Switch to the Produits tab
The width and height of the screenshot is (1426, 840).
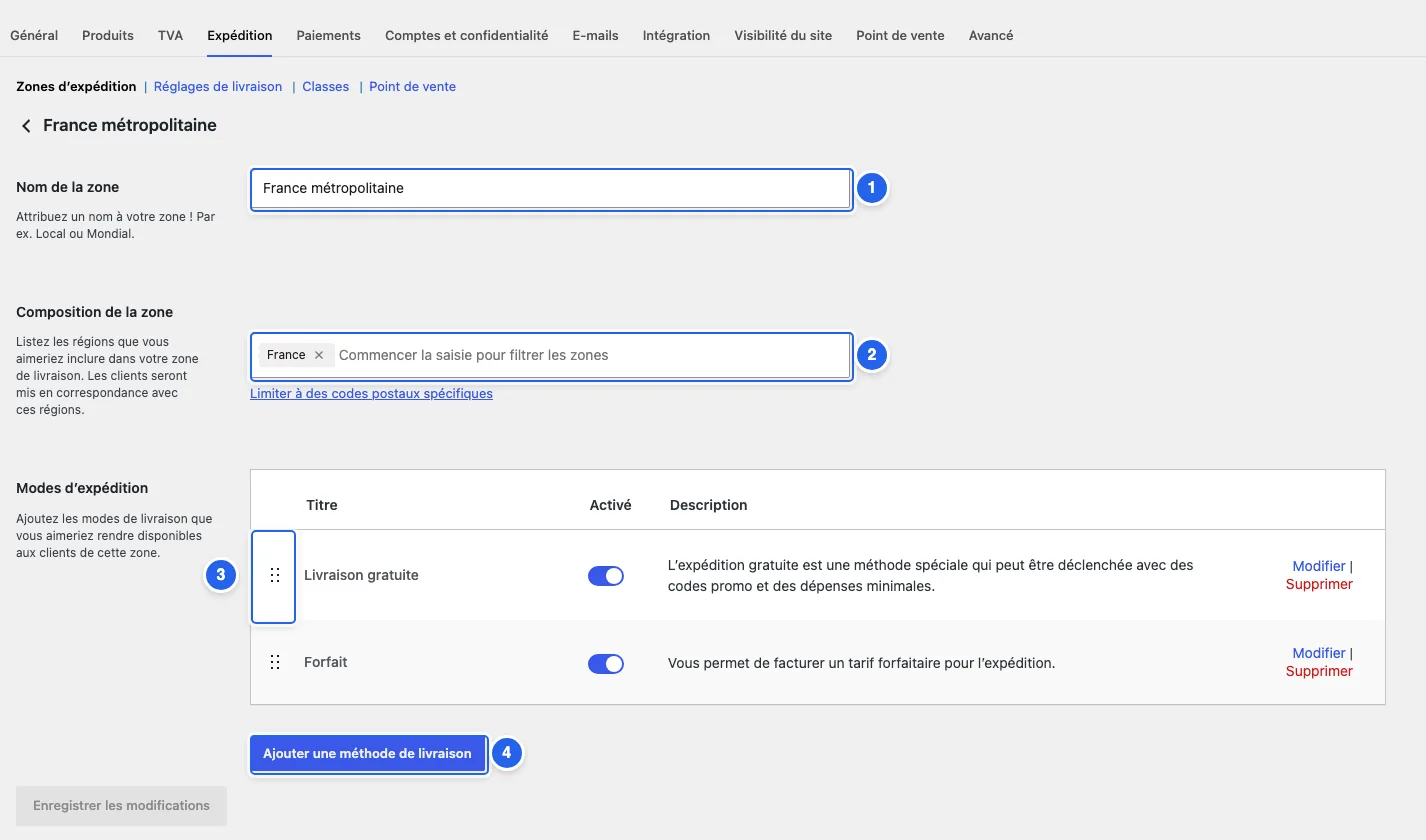pyautogui.click(x=108, y=35)
